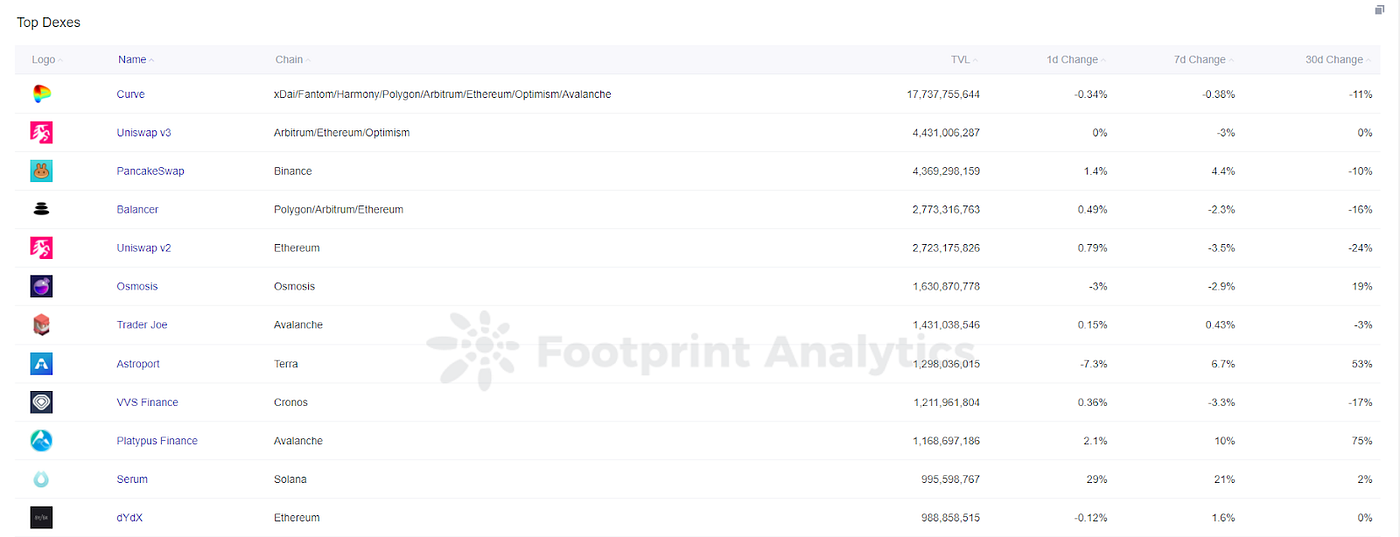Click the Balancer logo icon
The width and height of the screenshot is (1400, 537).
(x=41, y=210)
